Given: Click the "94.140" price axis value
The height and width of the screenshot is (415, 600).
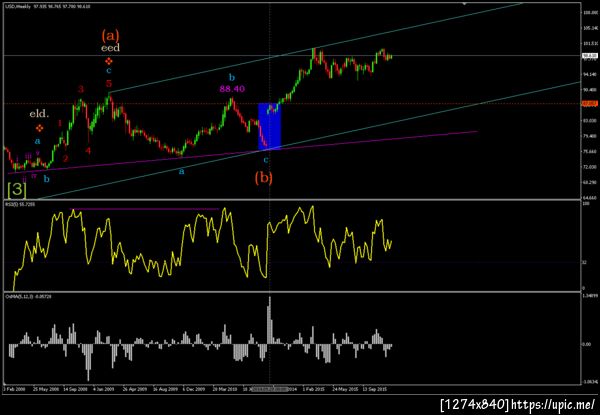Looking at the screenshot, I should coord(589,74).
